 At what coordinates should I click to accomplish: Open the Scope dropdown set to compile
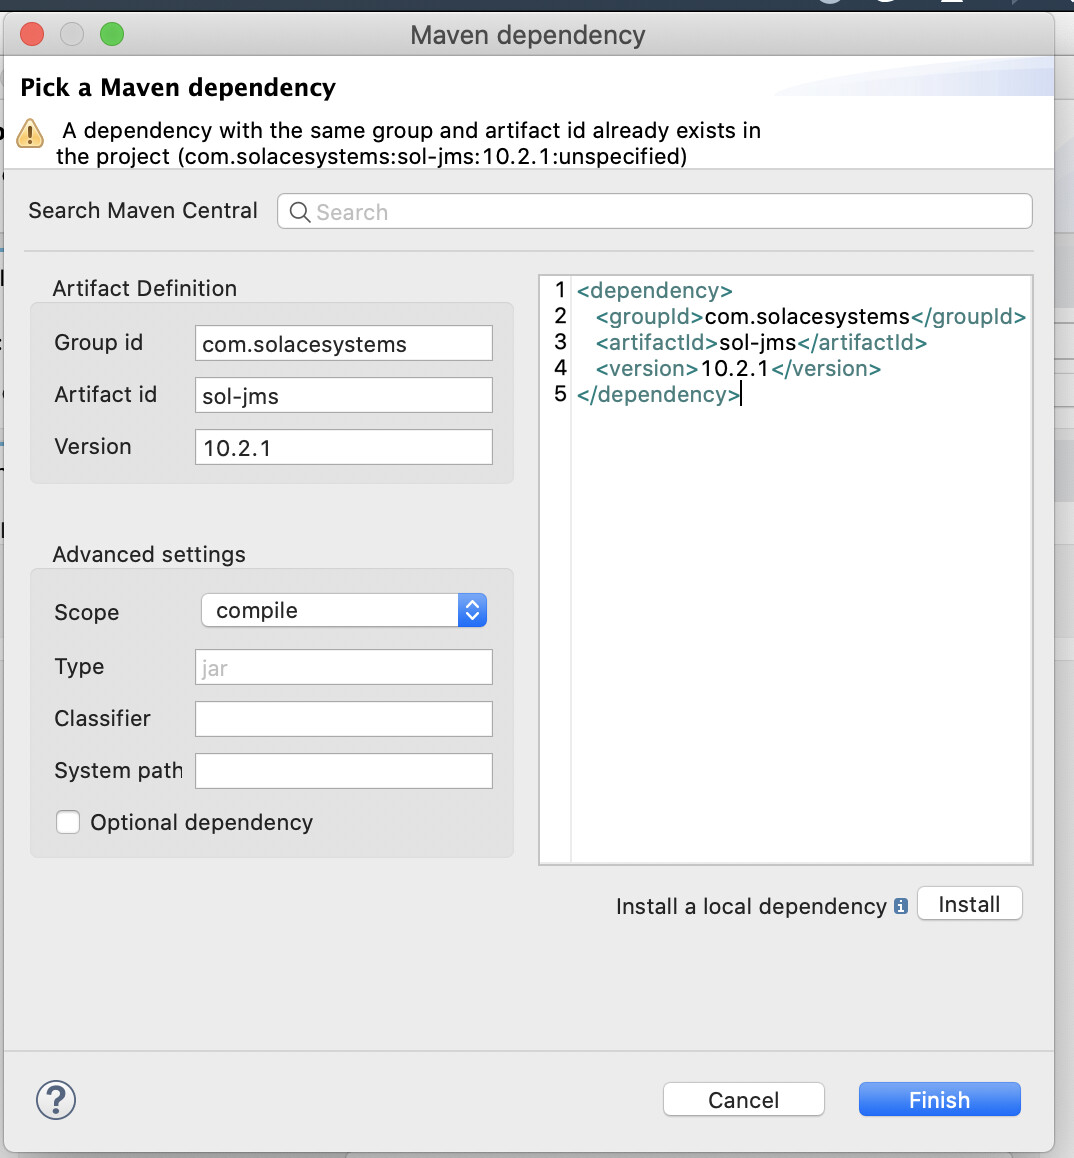click(343, 610)
